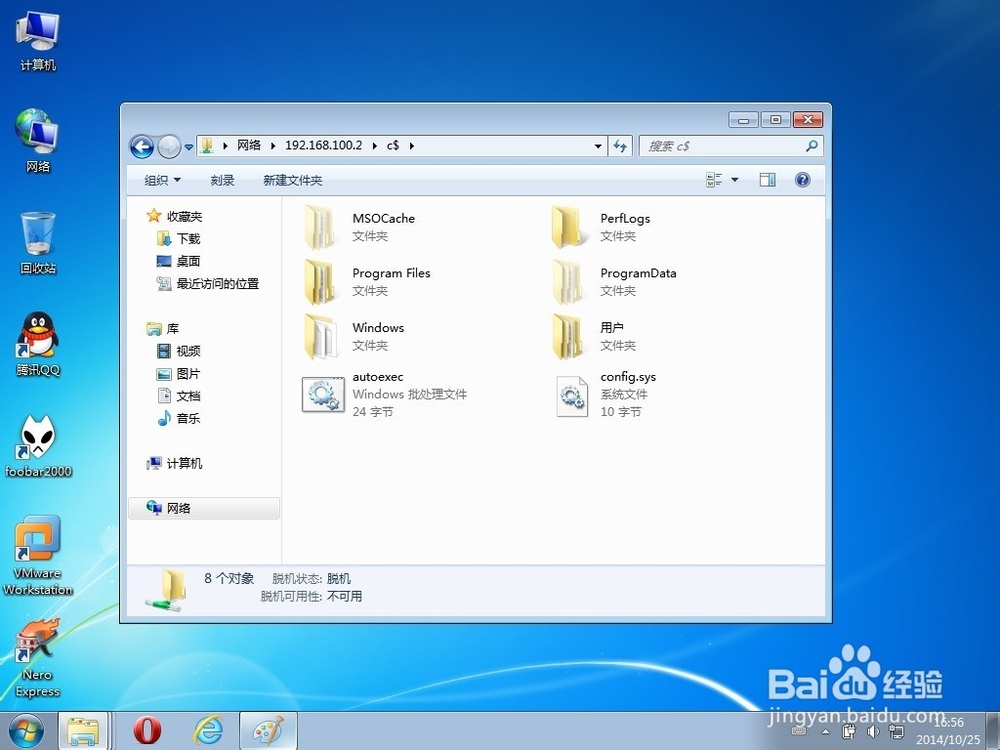Switch to Paint on the taskbar
Screen dimensions: 1000x750
tap(268, 731)
